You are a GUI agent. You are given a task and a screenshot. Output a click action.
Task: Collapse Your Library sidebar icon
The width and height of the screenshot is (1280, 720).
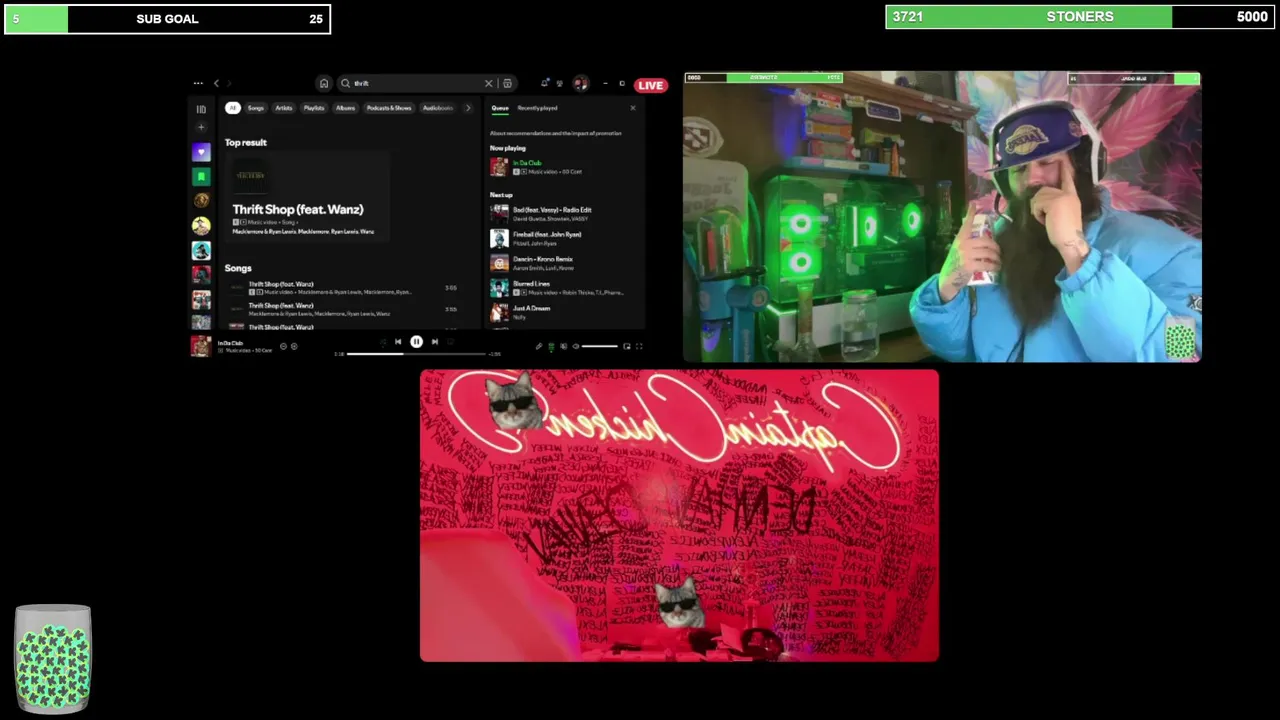[x=201, y=109]
